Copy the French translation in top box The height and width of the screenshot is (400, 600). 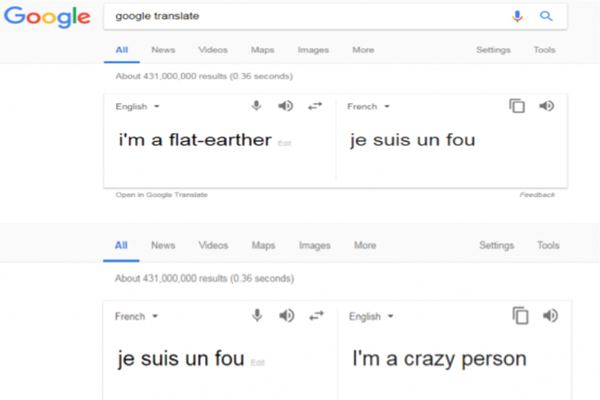[517, 106]
